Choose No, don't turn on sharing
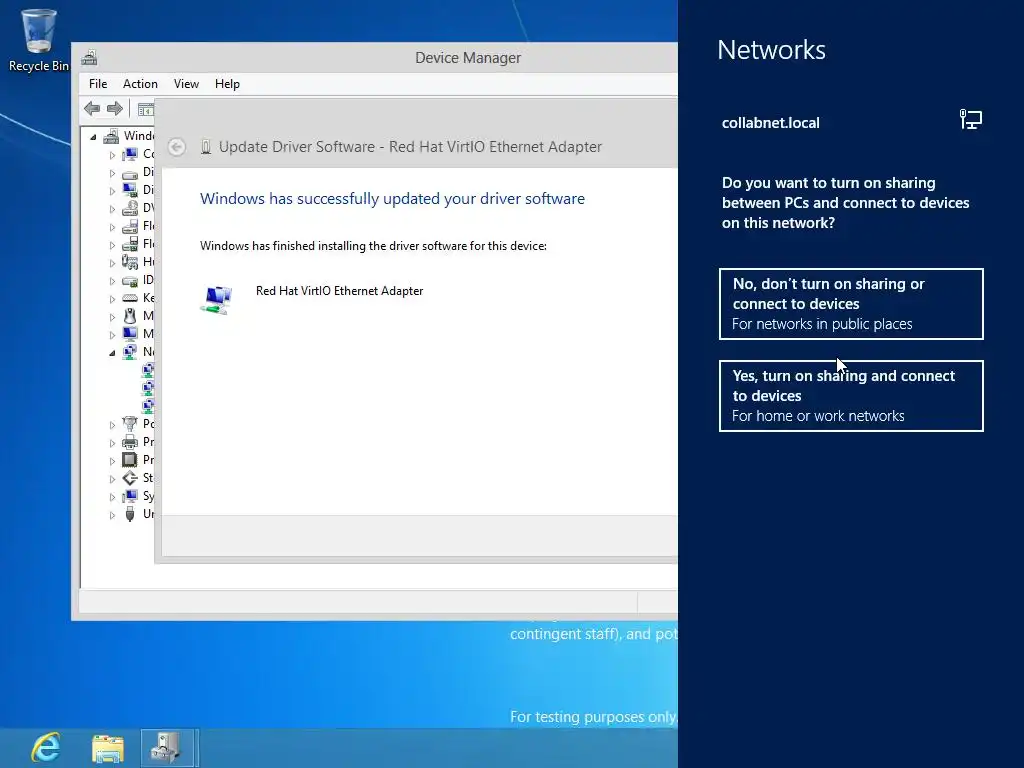Screen dimensions: 1024x768 (x=851, y=304)
